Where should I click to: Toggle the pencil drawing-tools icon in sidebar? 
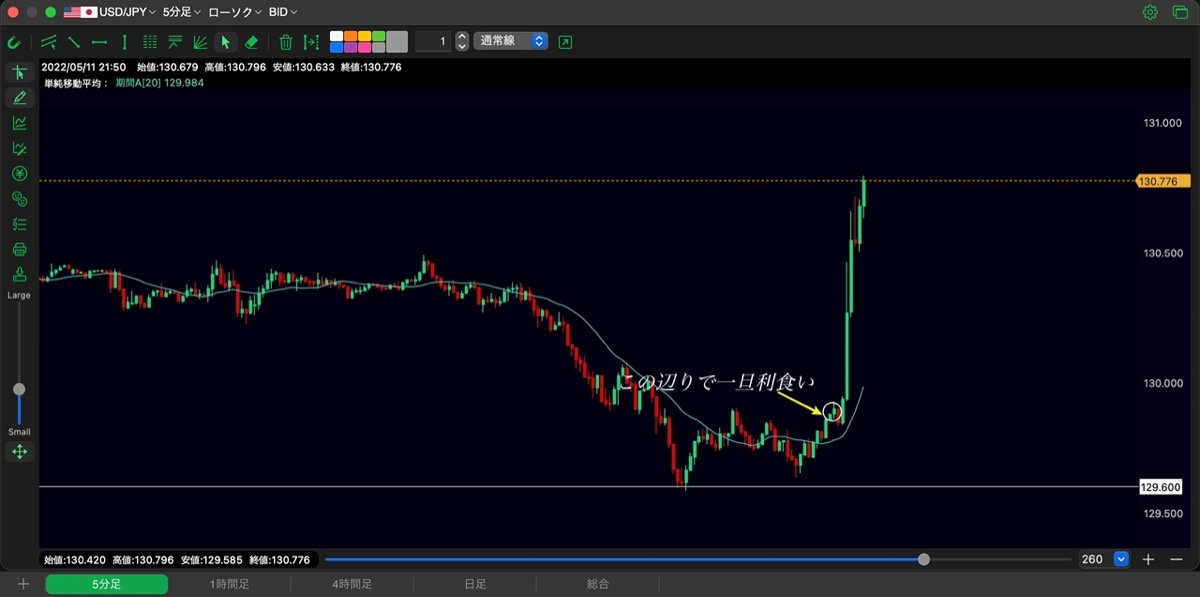pos(19,98)
